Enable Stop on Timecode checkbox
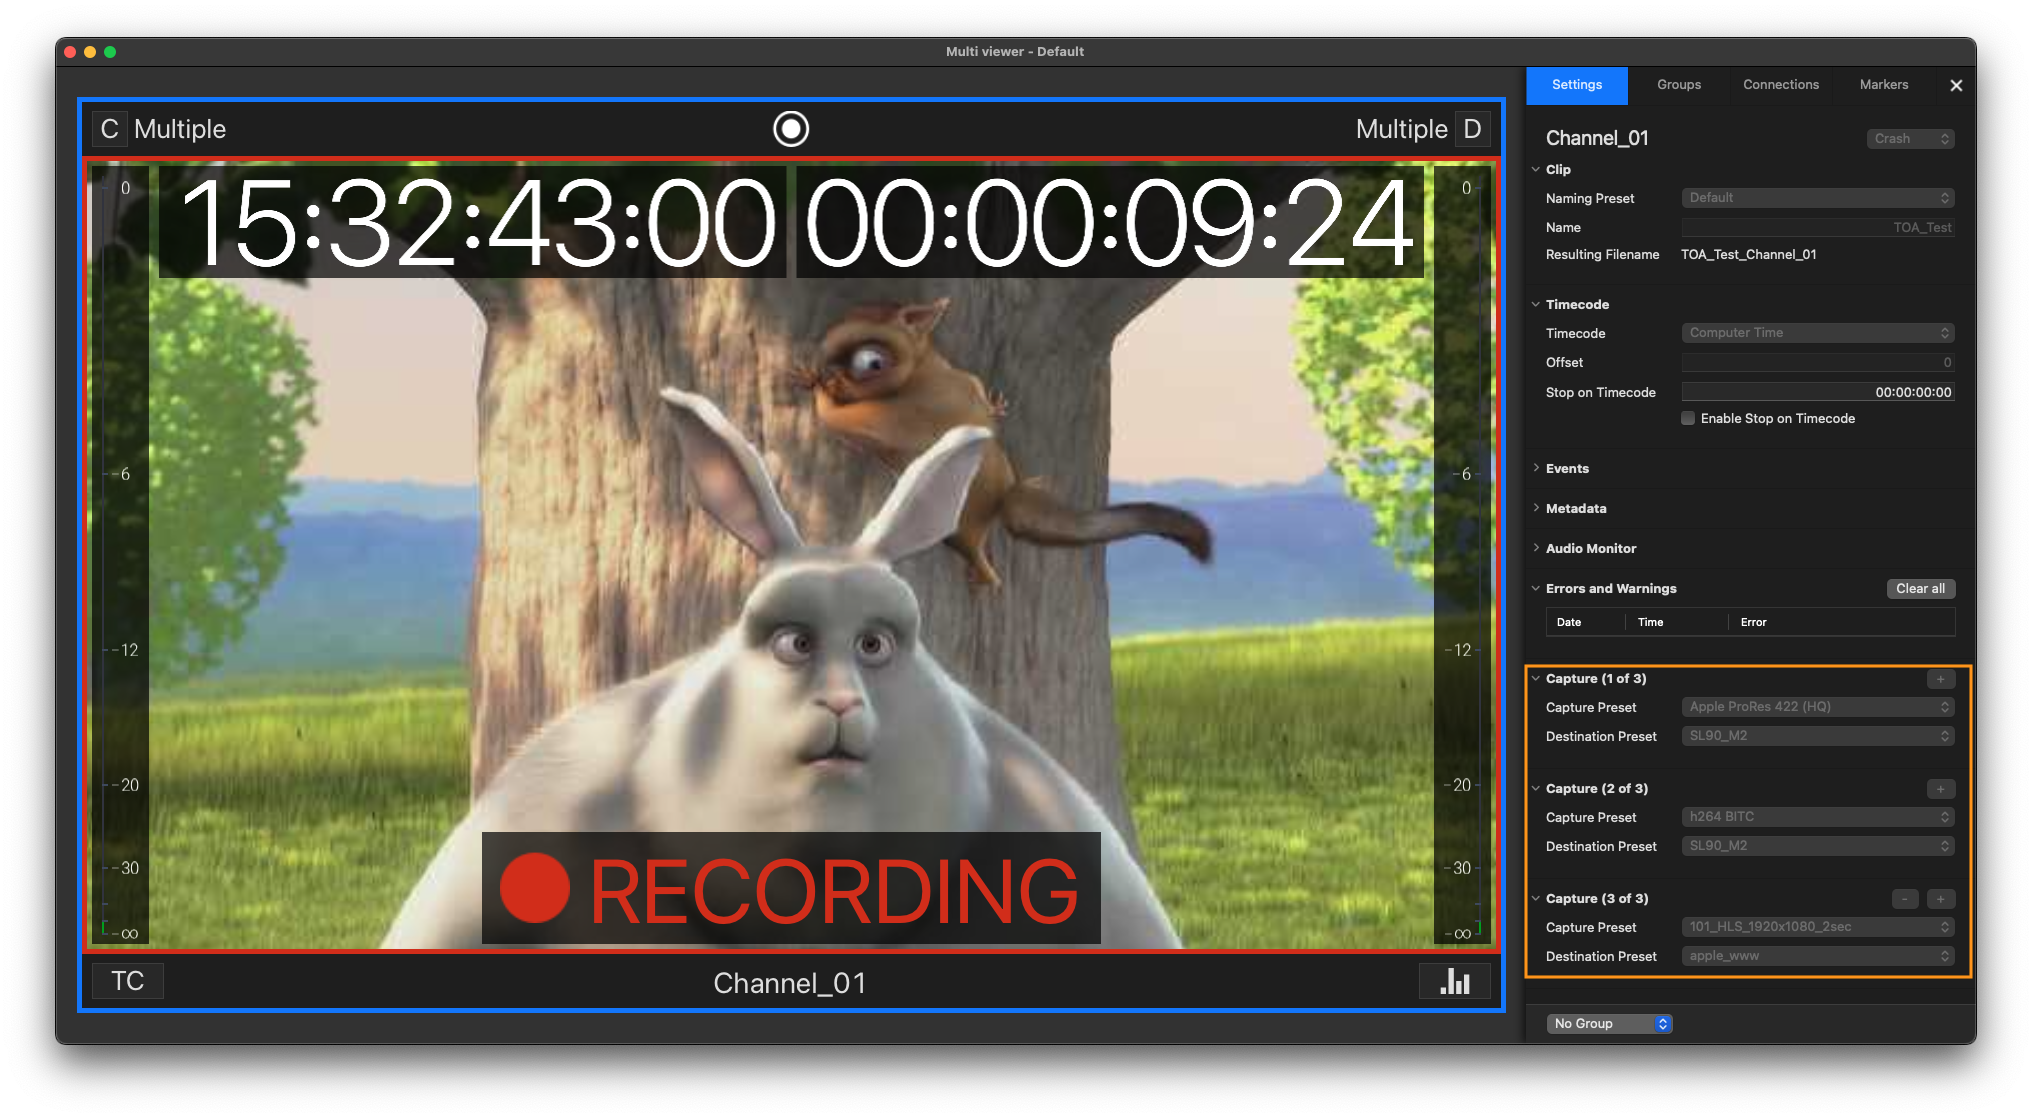2032x1118 pixels. point(1688,418)
